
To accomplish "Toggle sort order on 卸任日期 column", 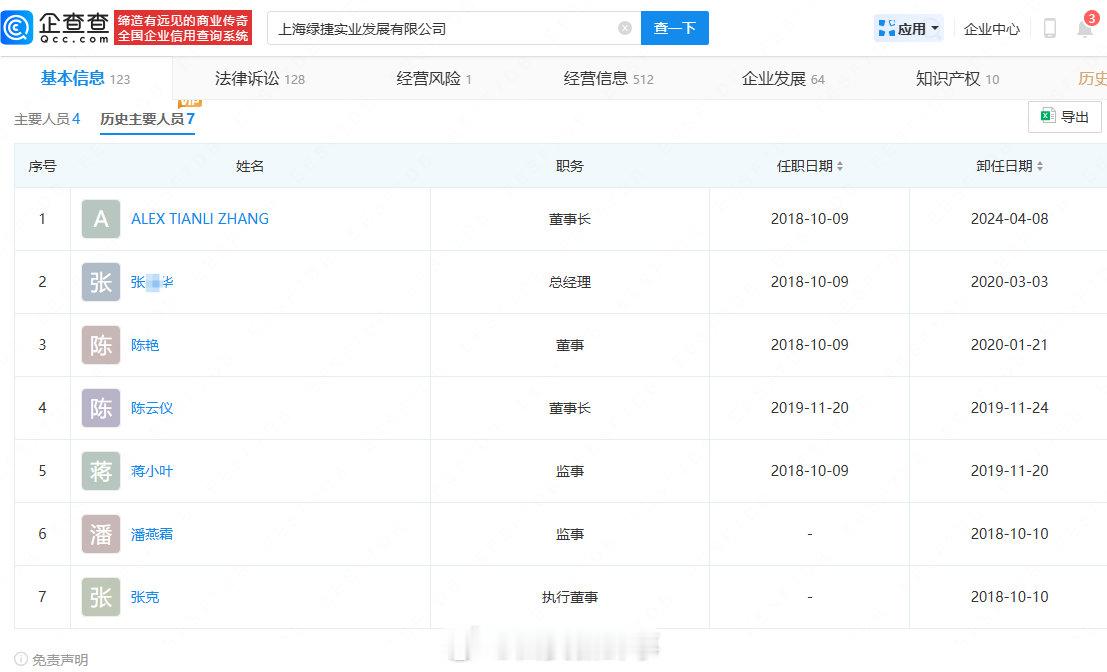I will point(1038,166).
